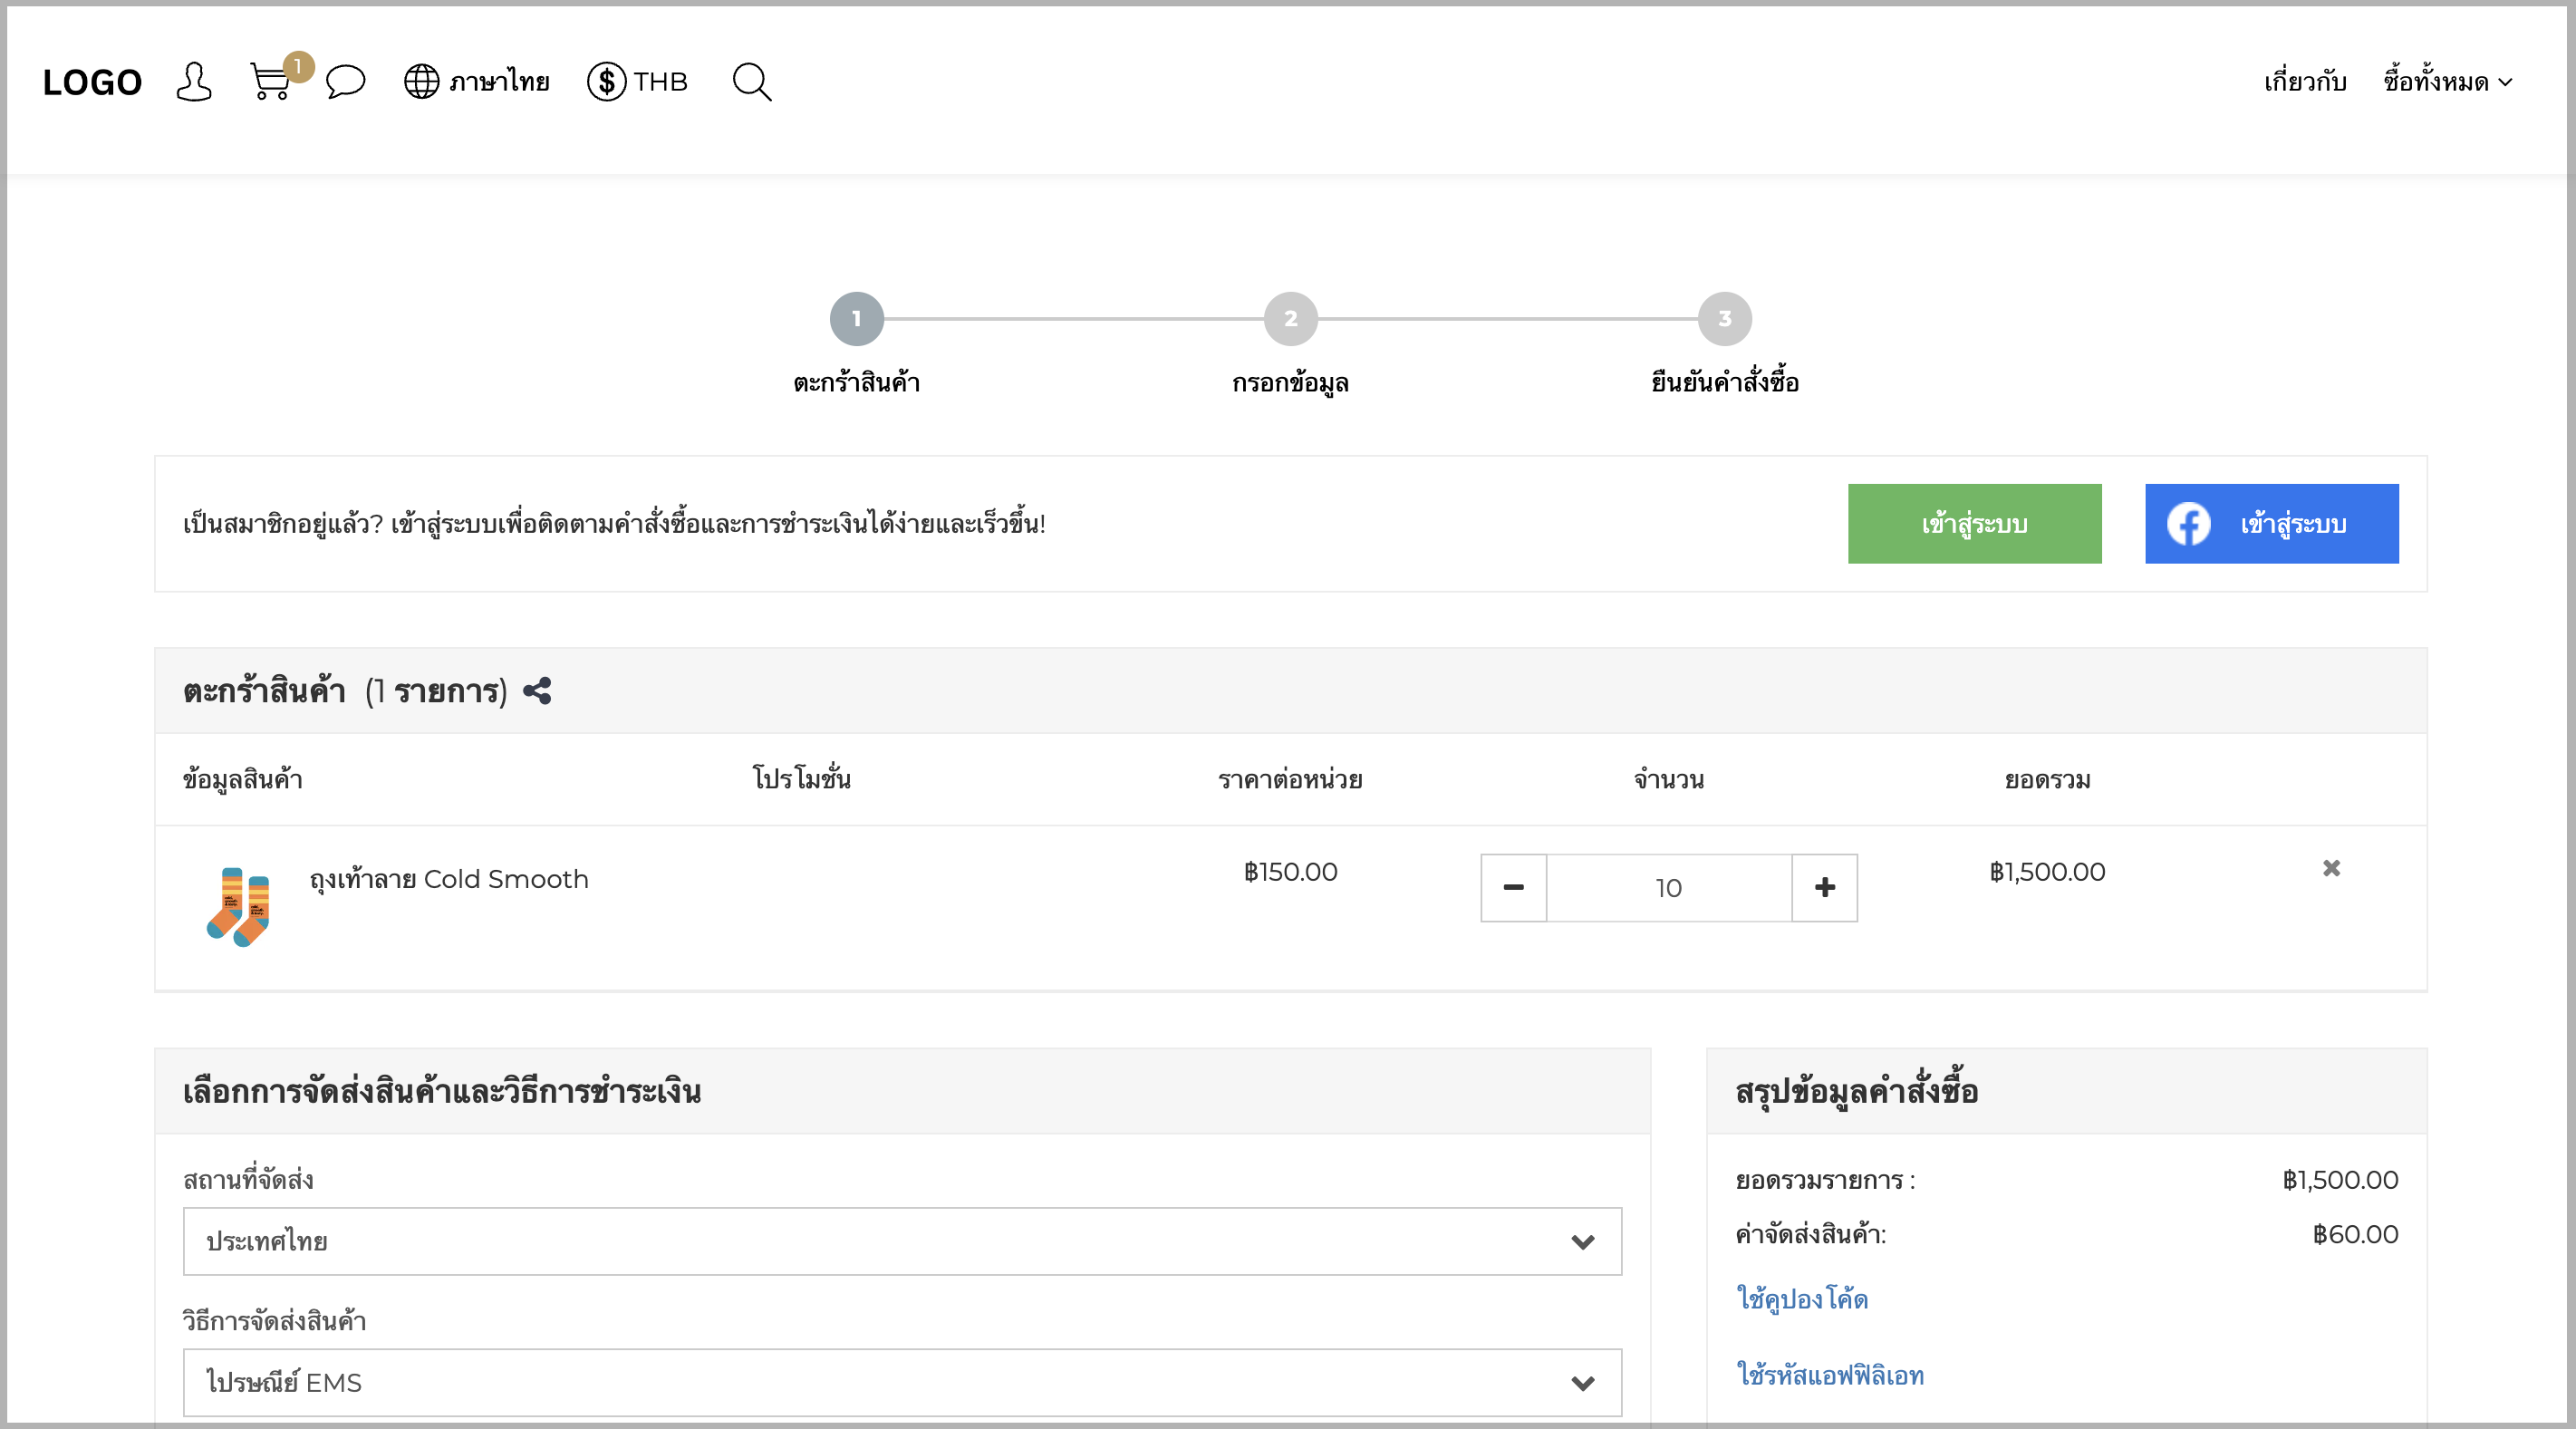Click the Facebook เข้าสู่ระบบ button
2576x1429 pixels.
(2271, 524)
